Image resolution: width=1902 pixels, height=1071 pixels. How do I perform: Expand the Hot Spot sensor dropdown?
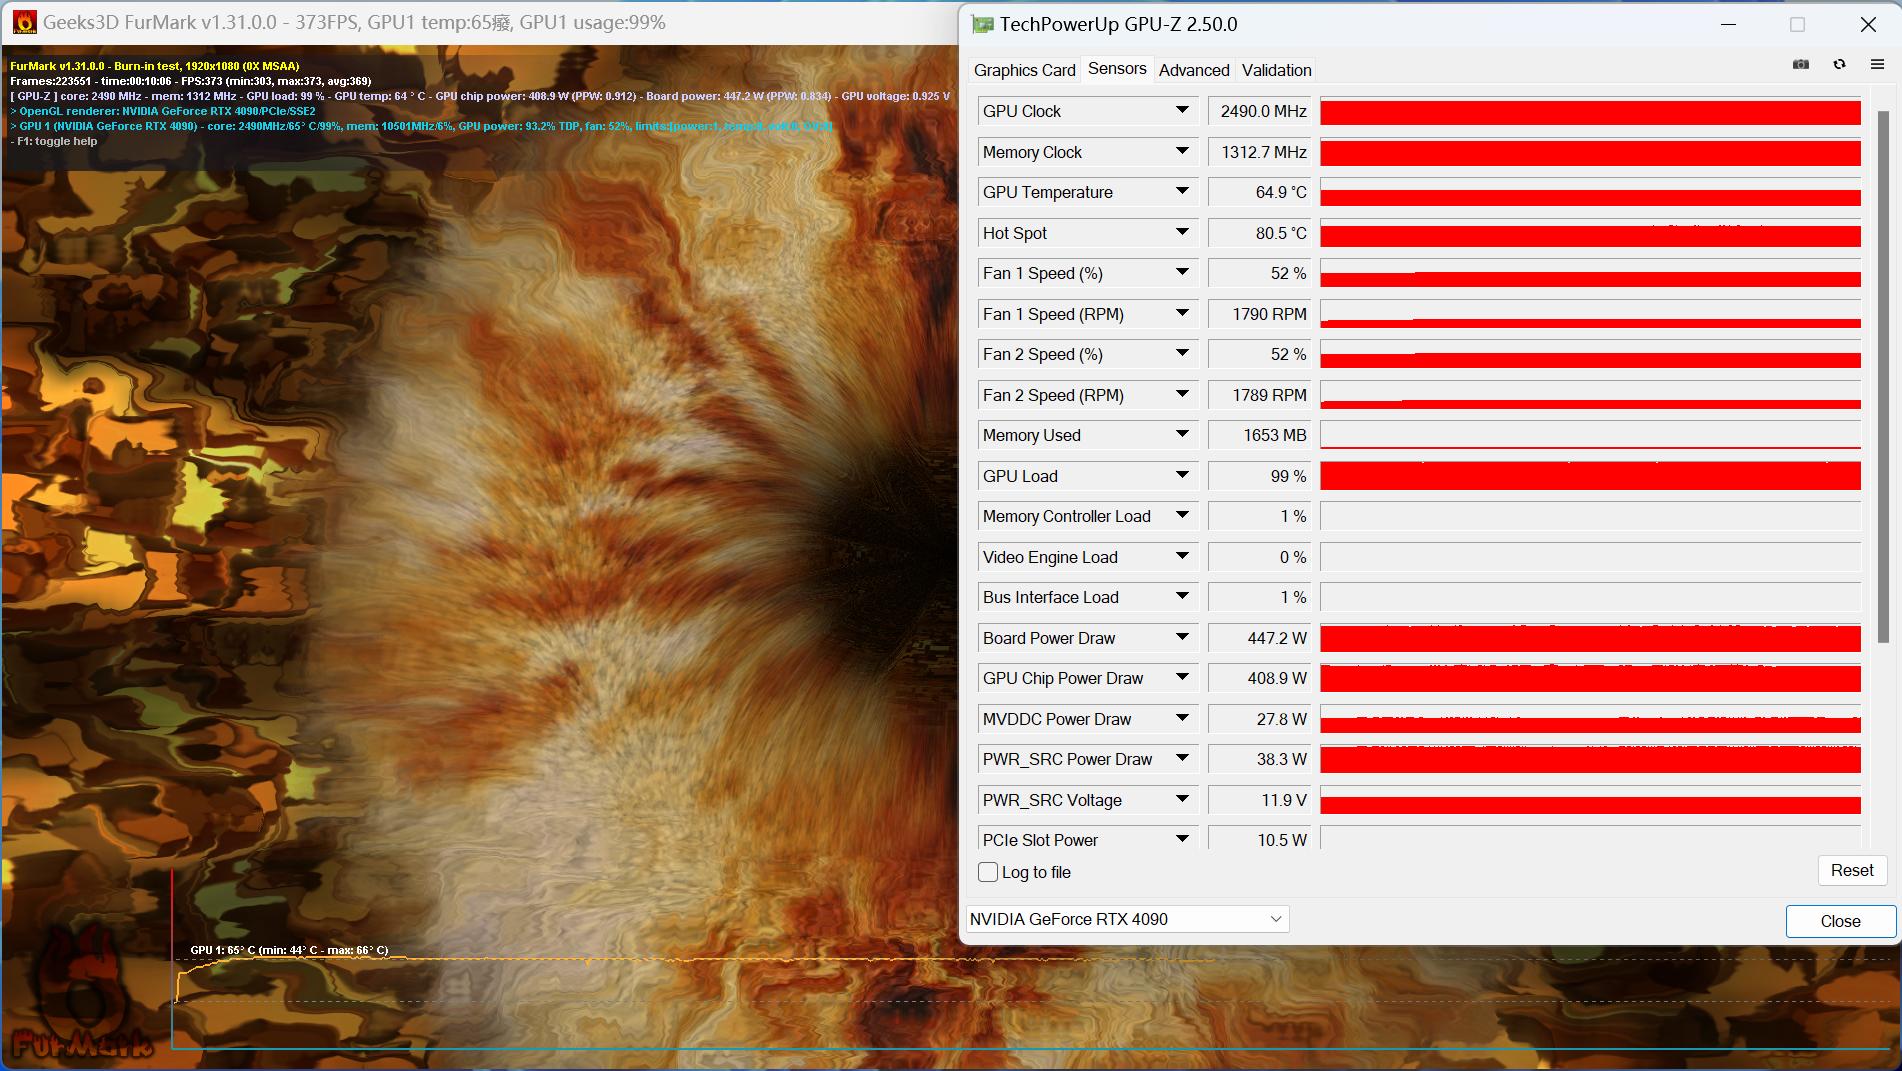(1182, 232)
